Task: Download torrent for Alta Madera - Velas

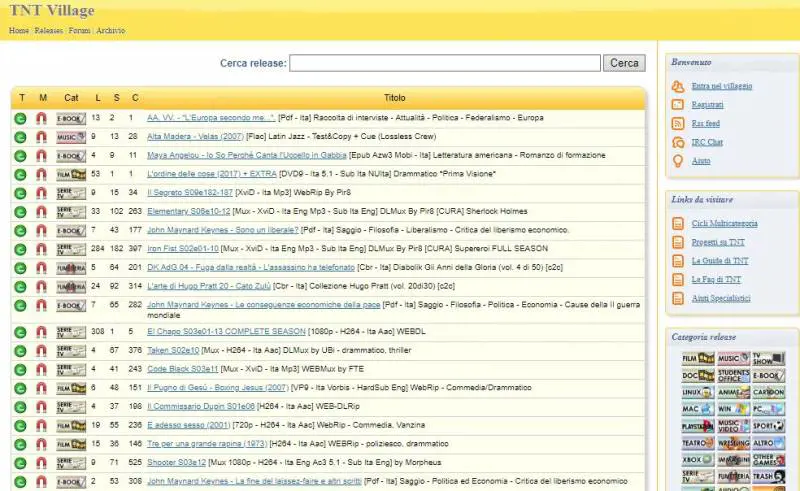Action: 20,137
